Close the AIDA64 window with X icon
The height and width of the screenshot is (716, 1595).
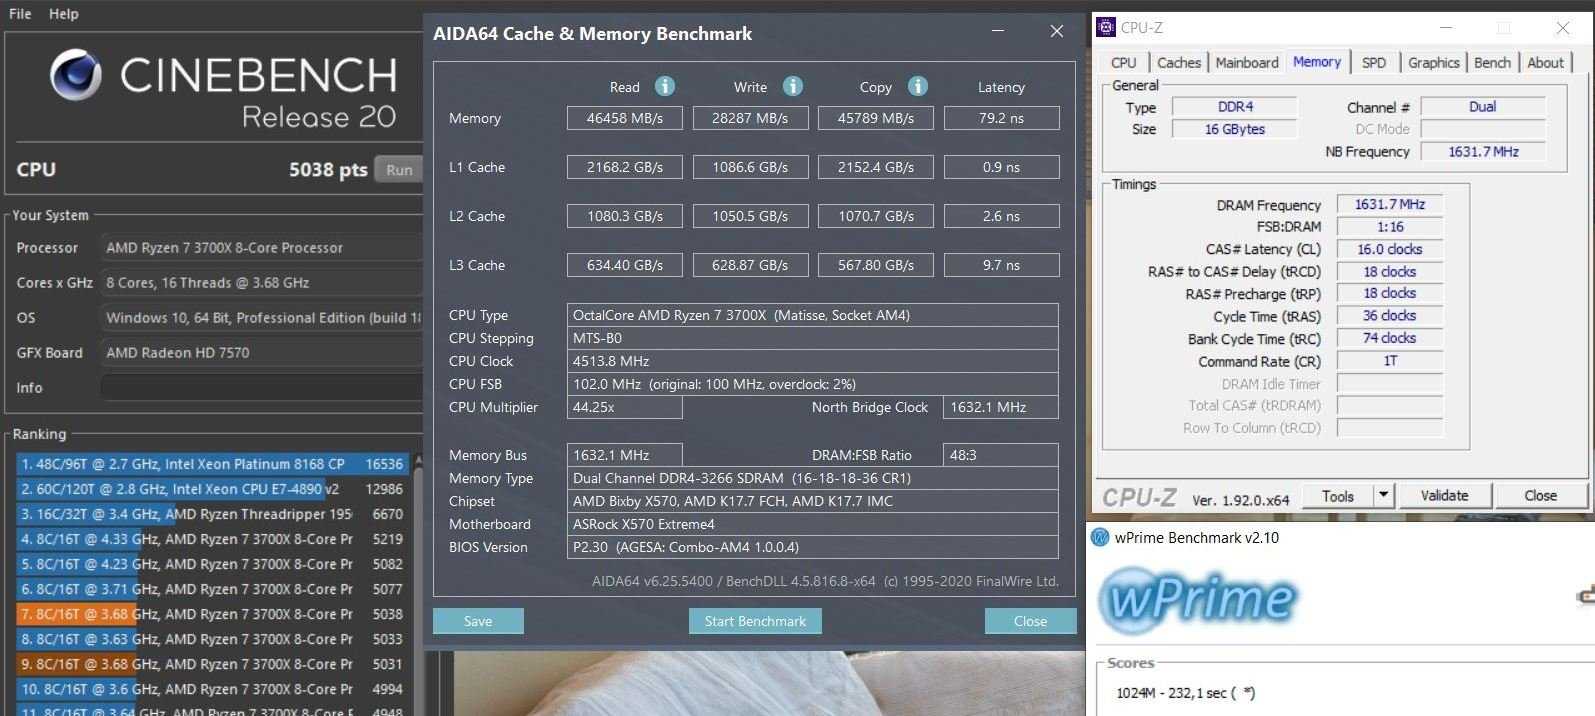1056,32
